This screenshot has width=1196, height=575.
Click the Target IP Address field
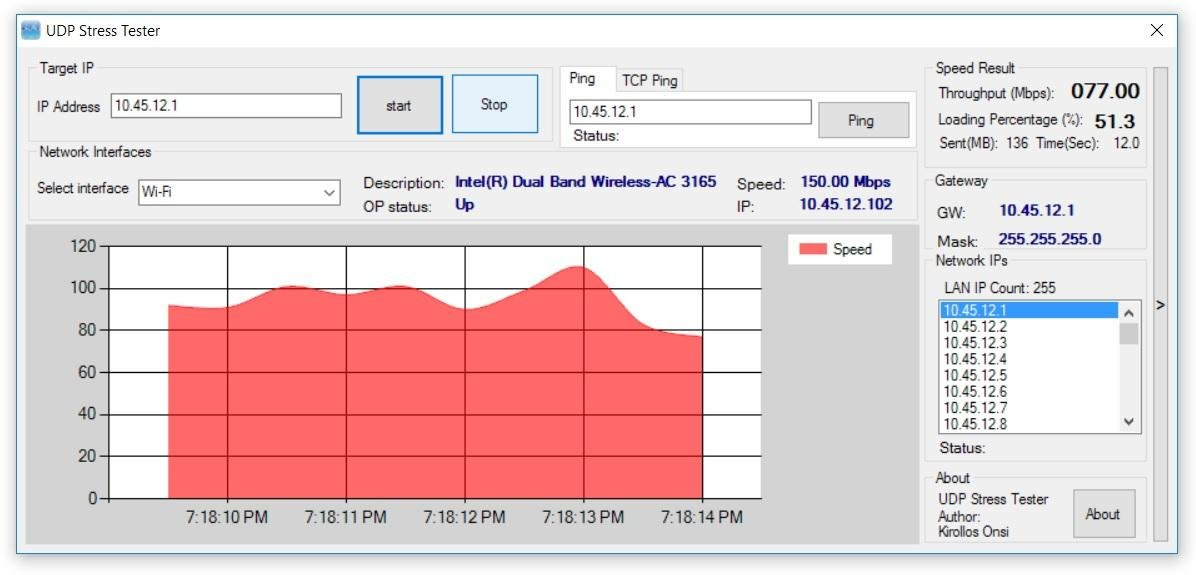click(x=226, y=106)
